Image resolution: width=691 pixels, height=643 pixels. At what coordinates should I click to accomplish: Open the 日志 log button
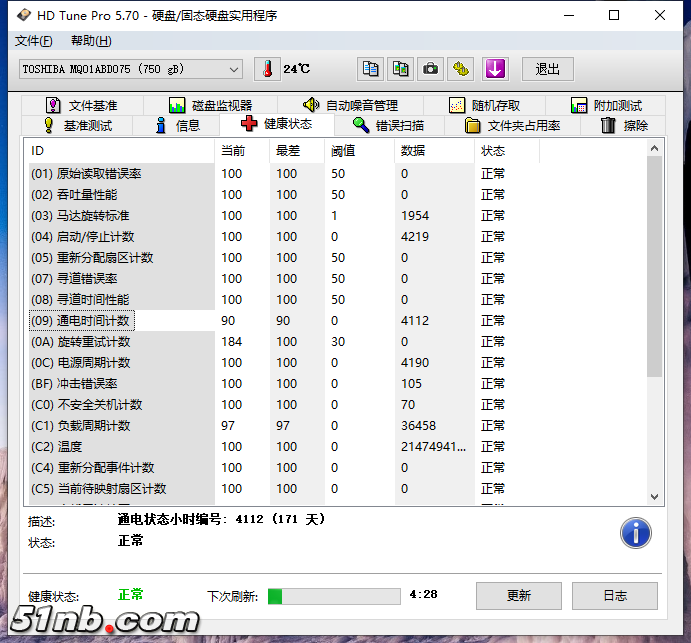pyautogui.click(x=615, y=596)
